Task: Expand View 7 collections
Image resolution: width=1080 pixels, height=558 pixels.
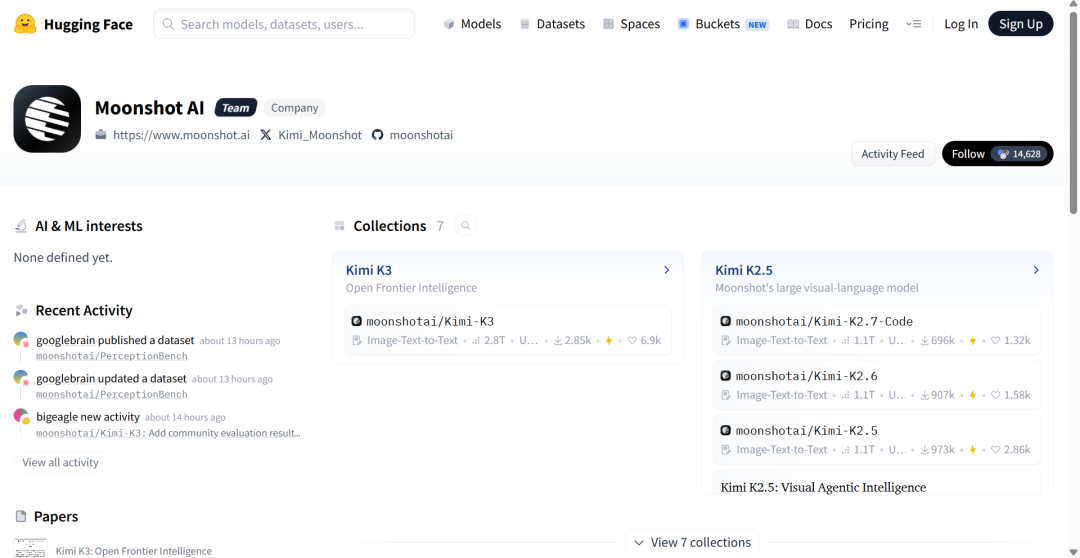Action: (x=692, y=542)
